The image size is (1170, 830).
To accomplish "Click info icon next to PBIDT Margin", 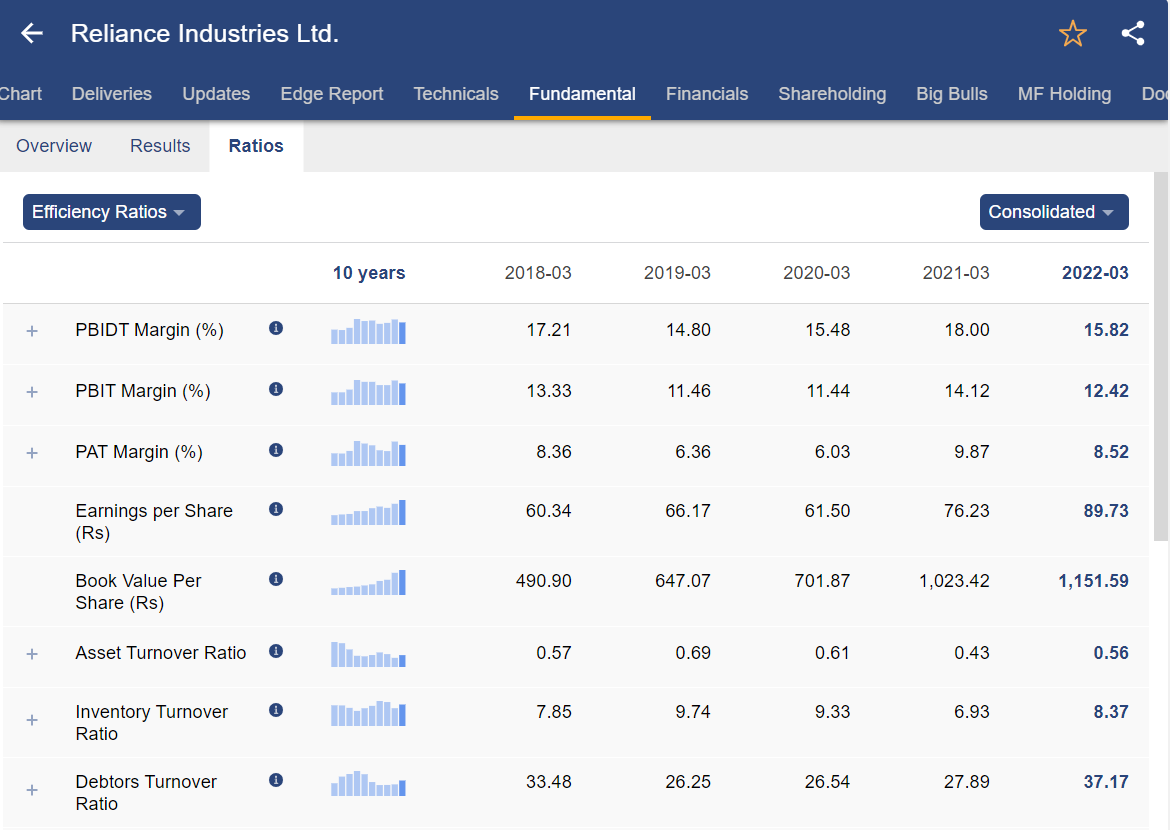I will 276,328.
